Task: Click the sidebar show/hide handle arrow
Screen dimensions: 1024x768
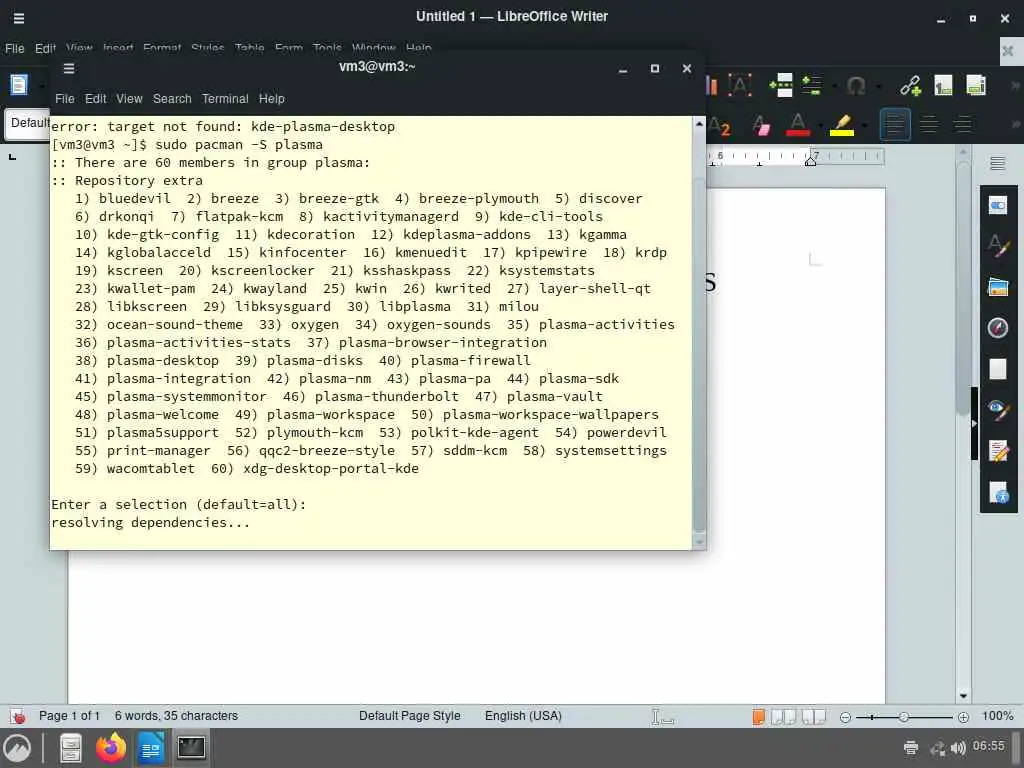Action: pos(974,424)
